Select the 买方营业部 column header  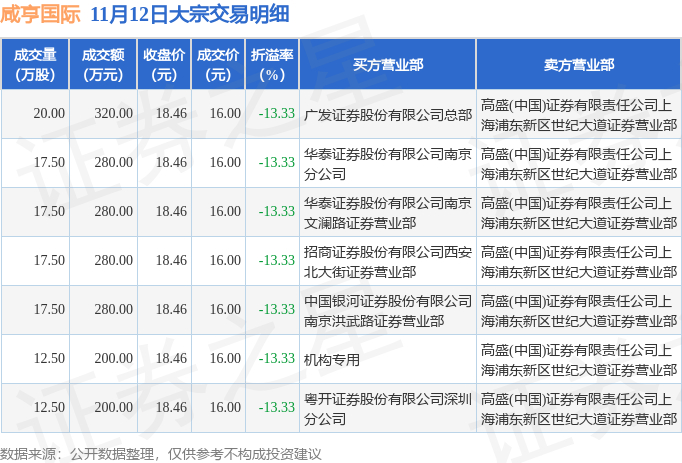(388, 64)
